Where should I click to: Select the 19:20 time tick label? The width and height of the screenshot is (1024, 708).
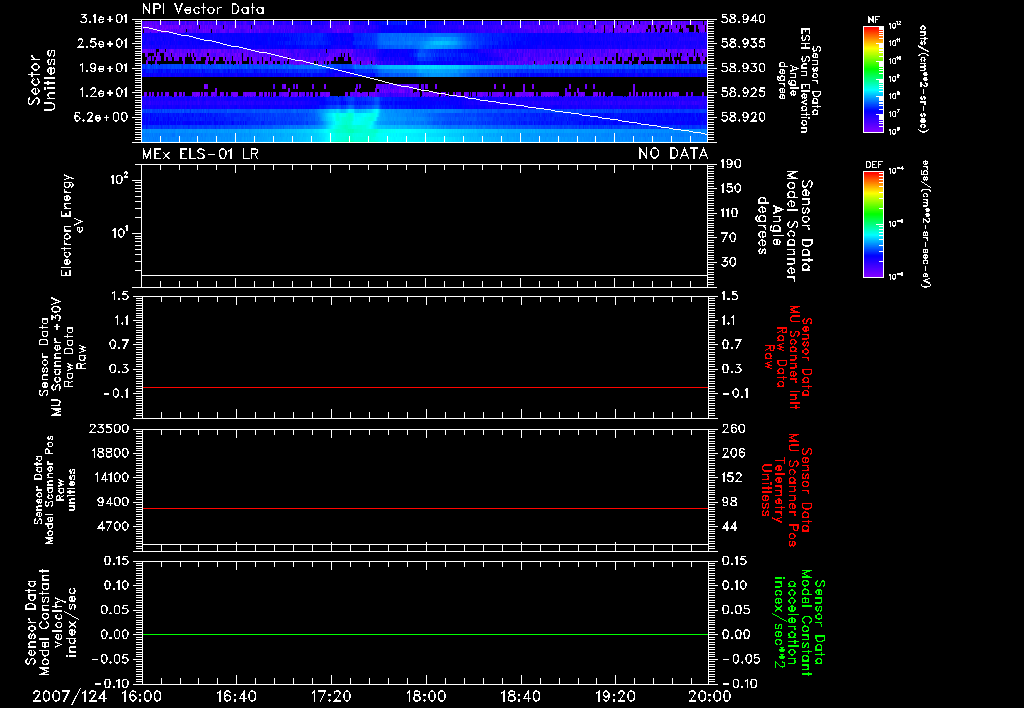point(615,696)
